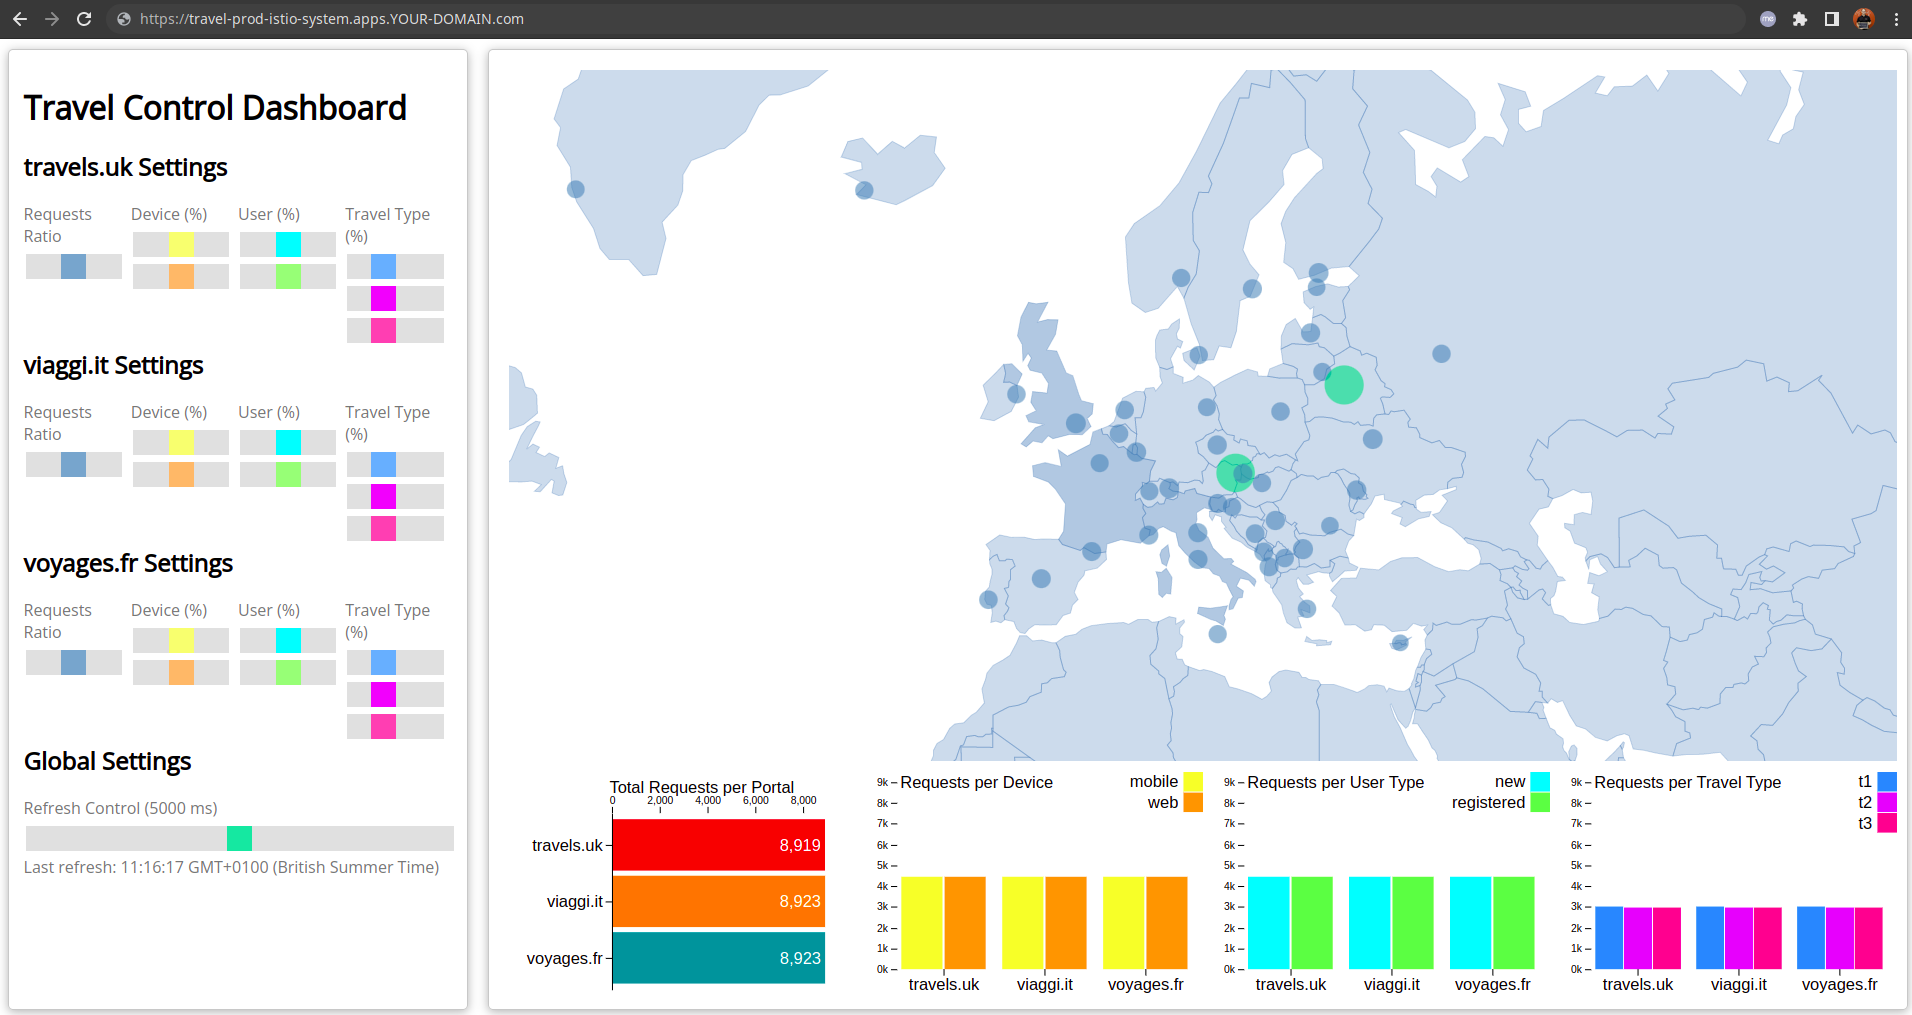Click voyages.fr cyan User slider handle
The width and height of the screenshot is (1912, 1015).
(288, 640)
